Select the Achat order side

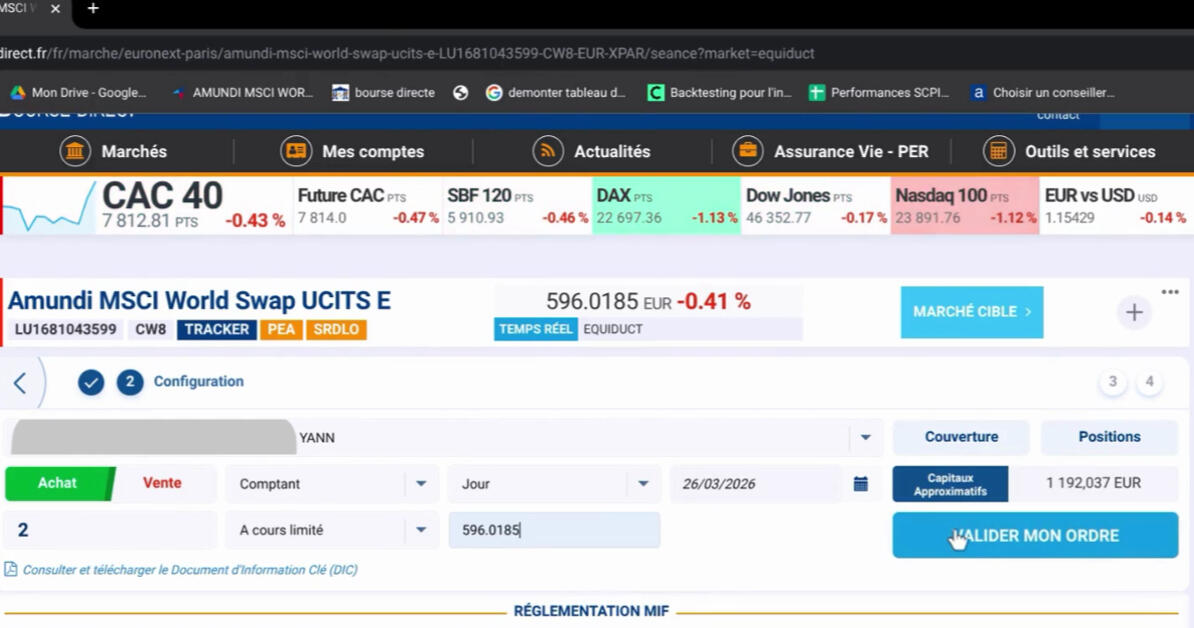59,483
